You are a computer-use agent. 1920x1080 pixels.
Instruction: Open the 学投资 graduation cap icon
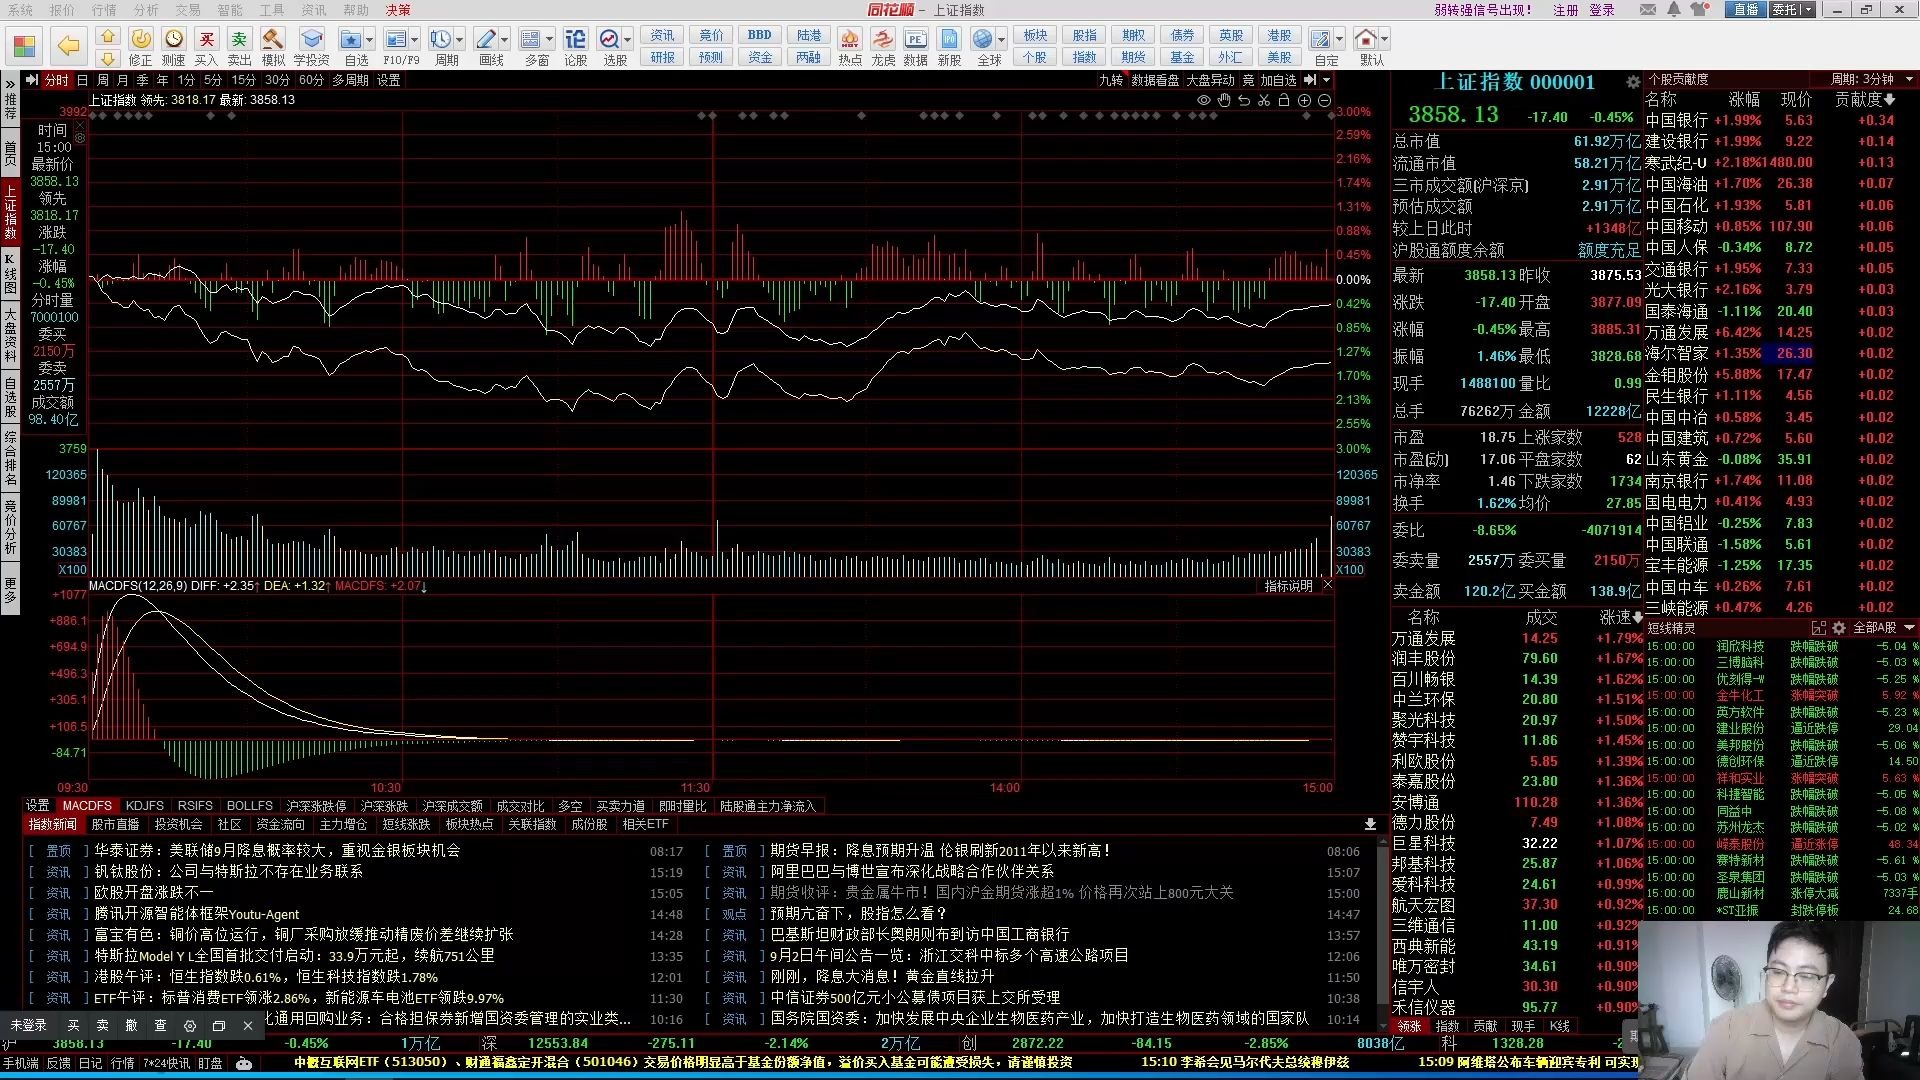[x=312, y=39]
